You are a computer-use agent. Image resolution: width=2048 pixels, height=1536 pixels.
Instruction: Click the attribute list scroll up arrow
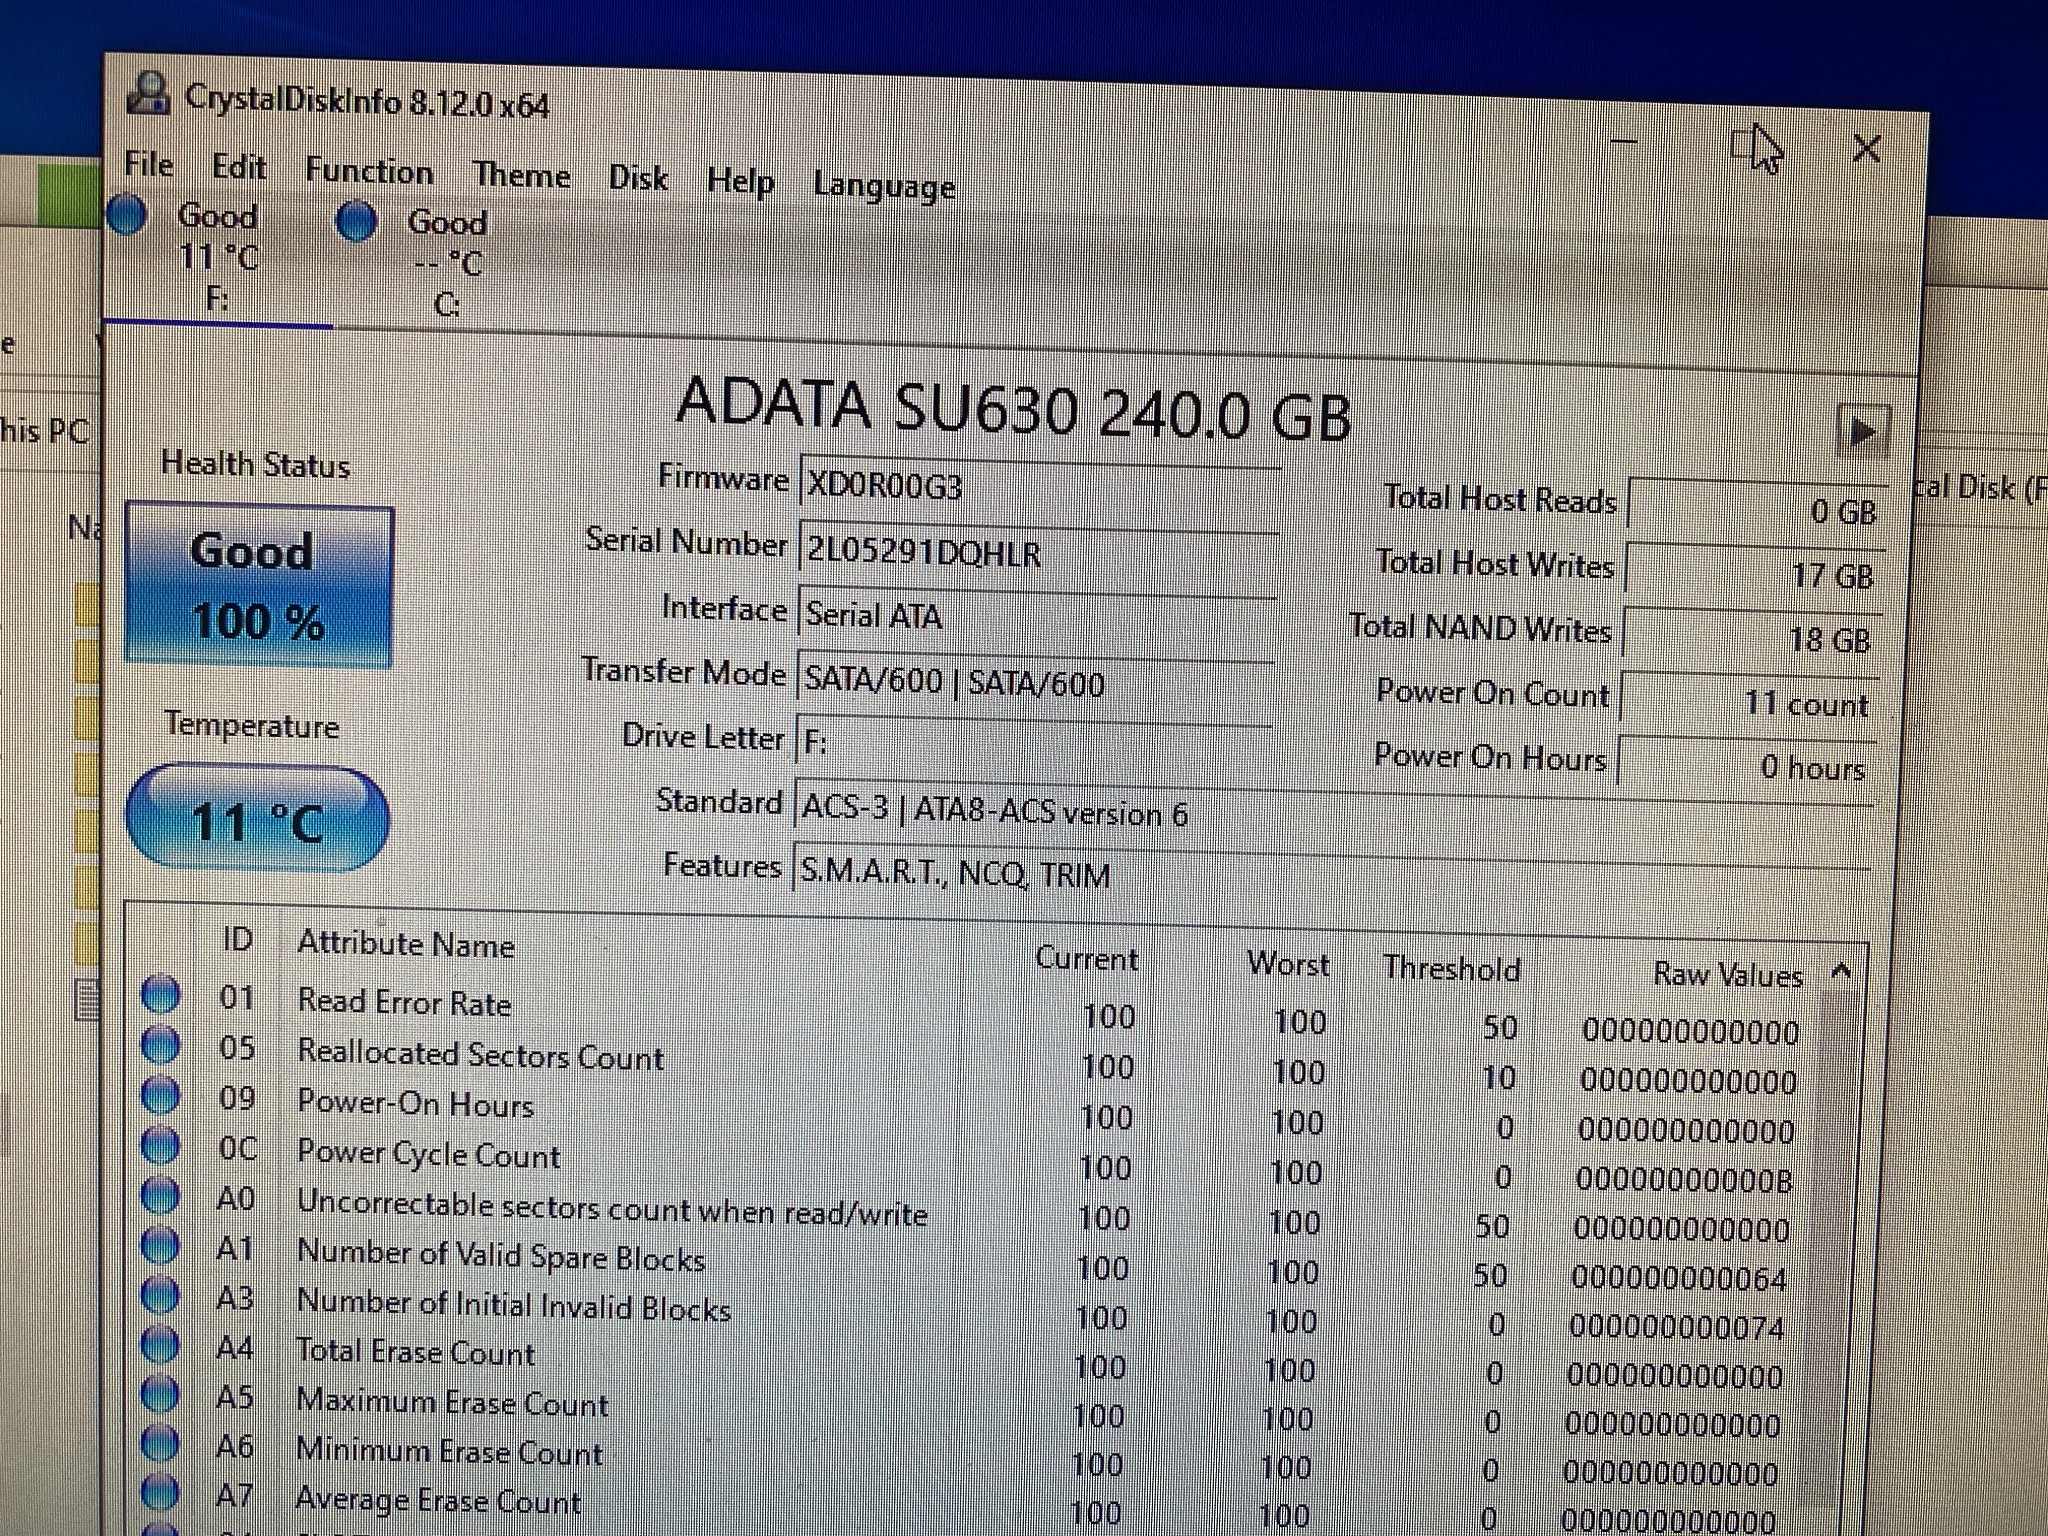pyautogui.click(x=1841, y=971)
